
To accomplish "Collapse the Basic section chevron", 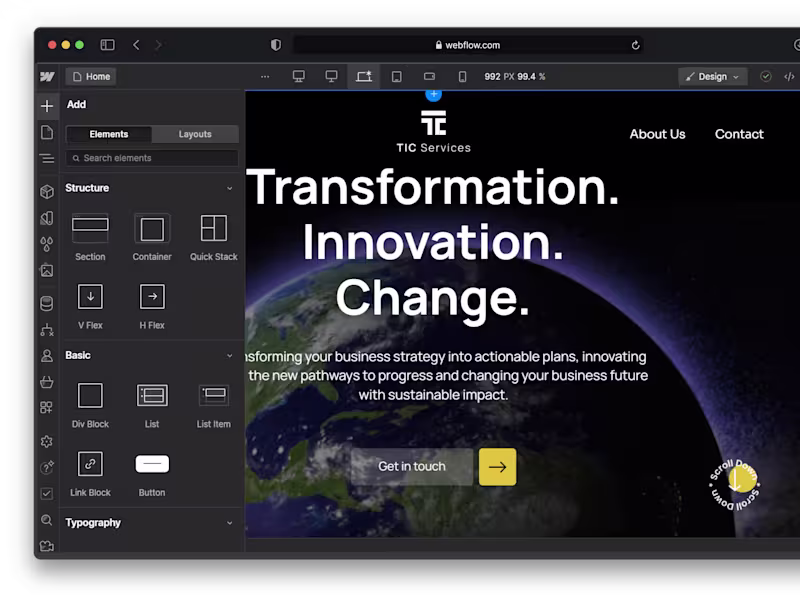I will 230,356.
